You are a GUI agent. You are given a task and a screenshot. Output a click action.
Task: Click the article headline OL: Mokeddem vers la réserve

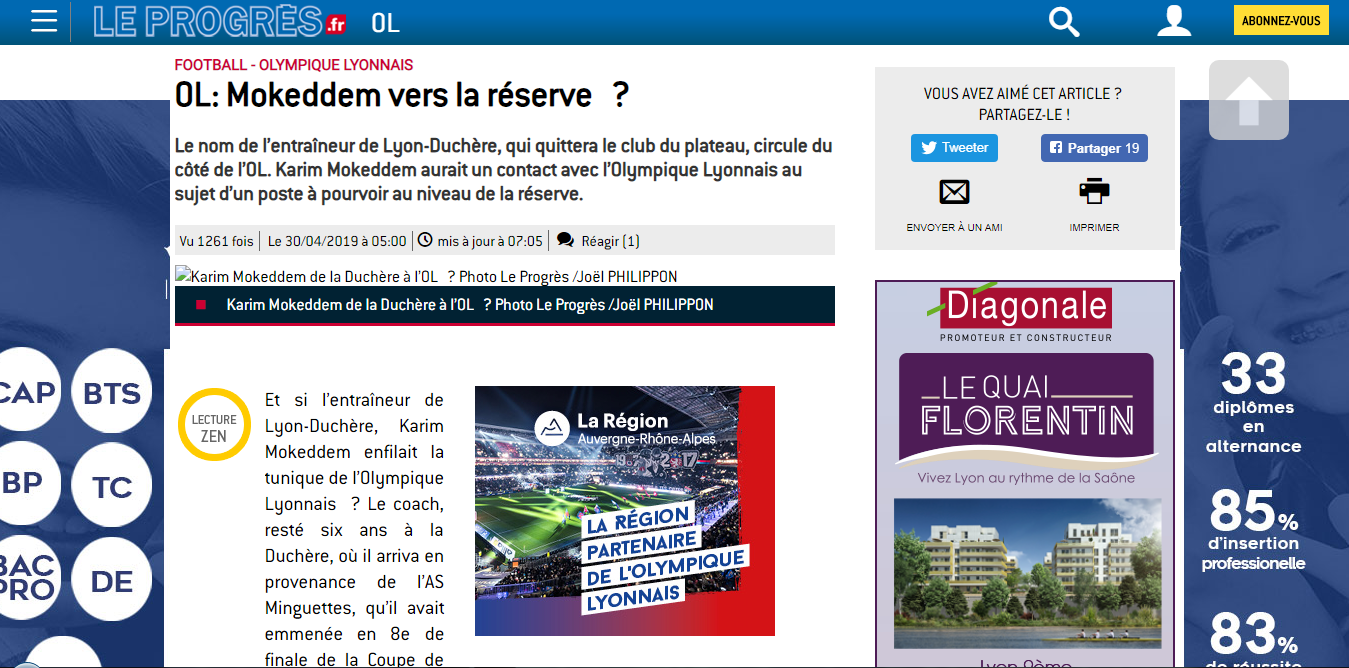[x=402, y=95]
